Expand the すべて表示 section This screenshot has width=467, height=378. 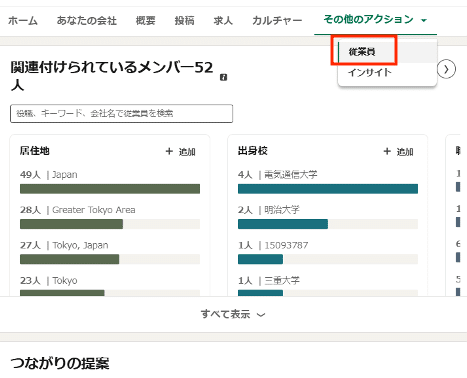click(x=233, y=314)
